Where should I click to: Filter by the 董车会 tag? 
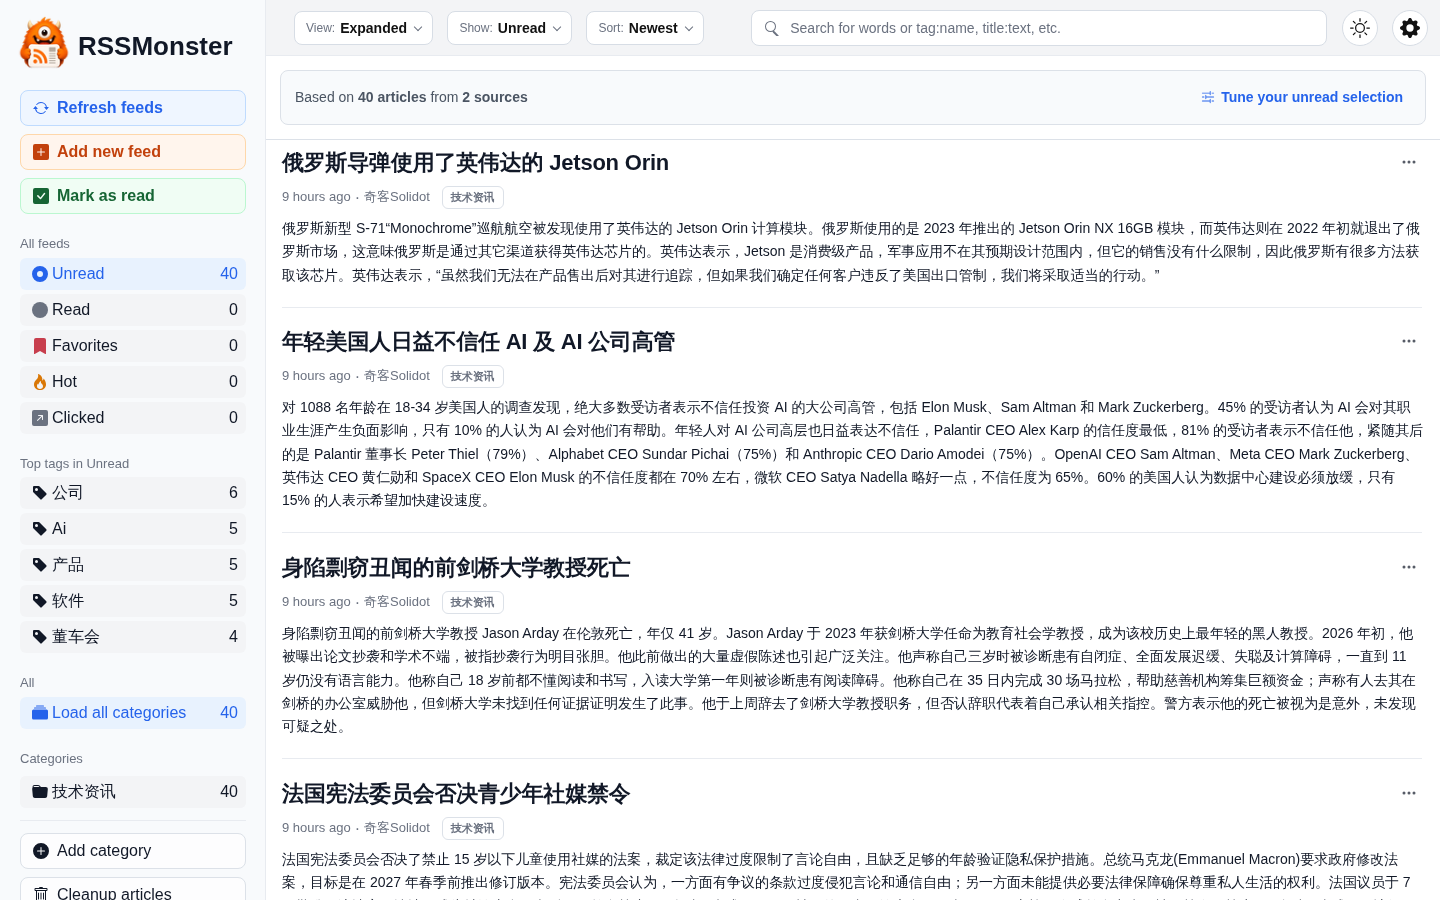[x=133, y=637]
